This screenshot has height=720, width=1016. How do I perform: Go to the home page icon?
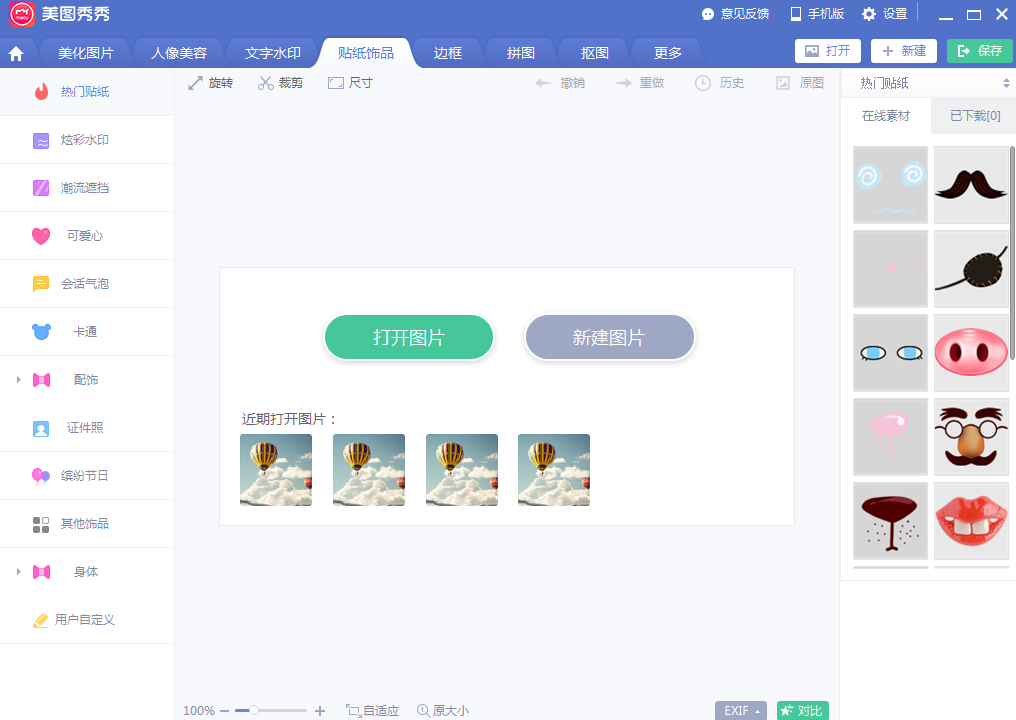16,53
